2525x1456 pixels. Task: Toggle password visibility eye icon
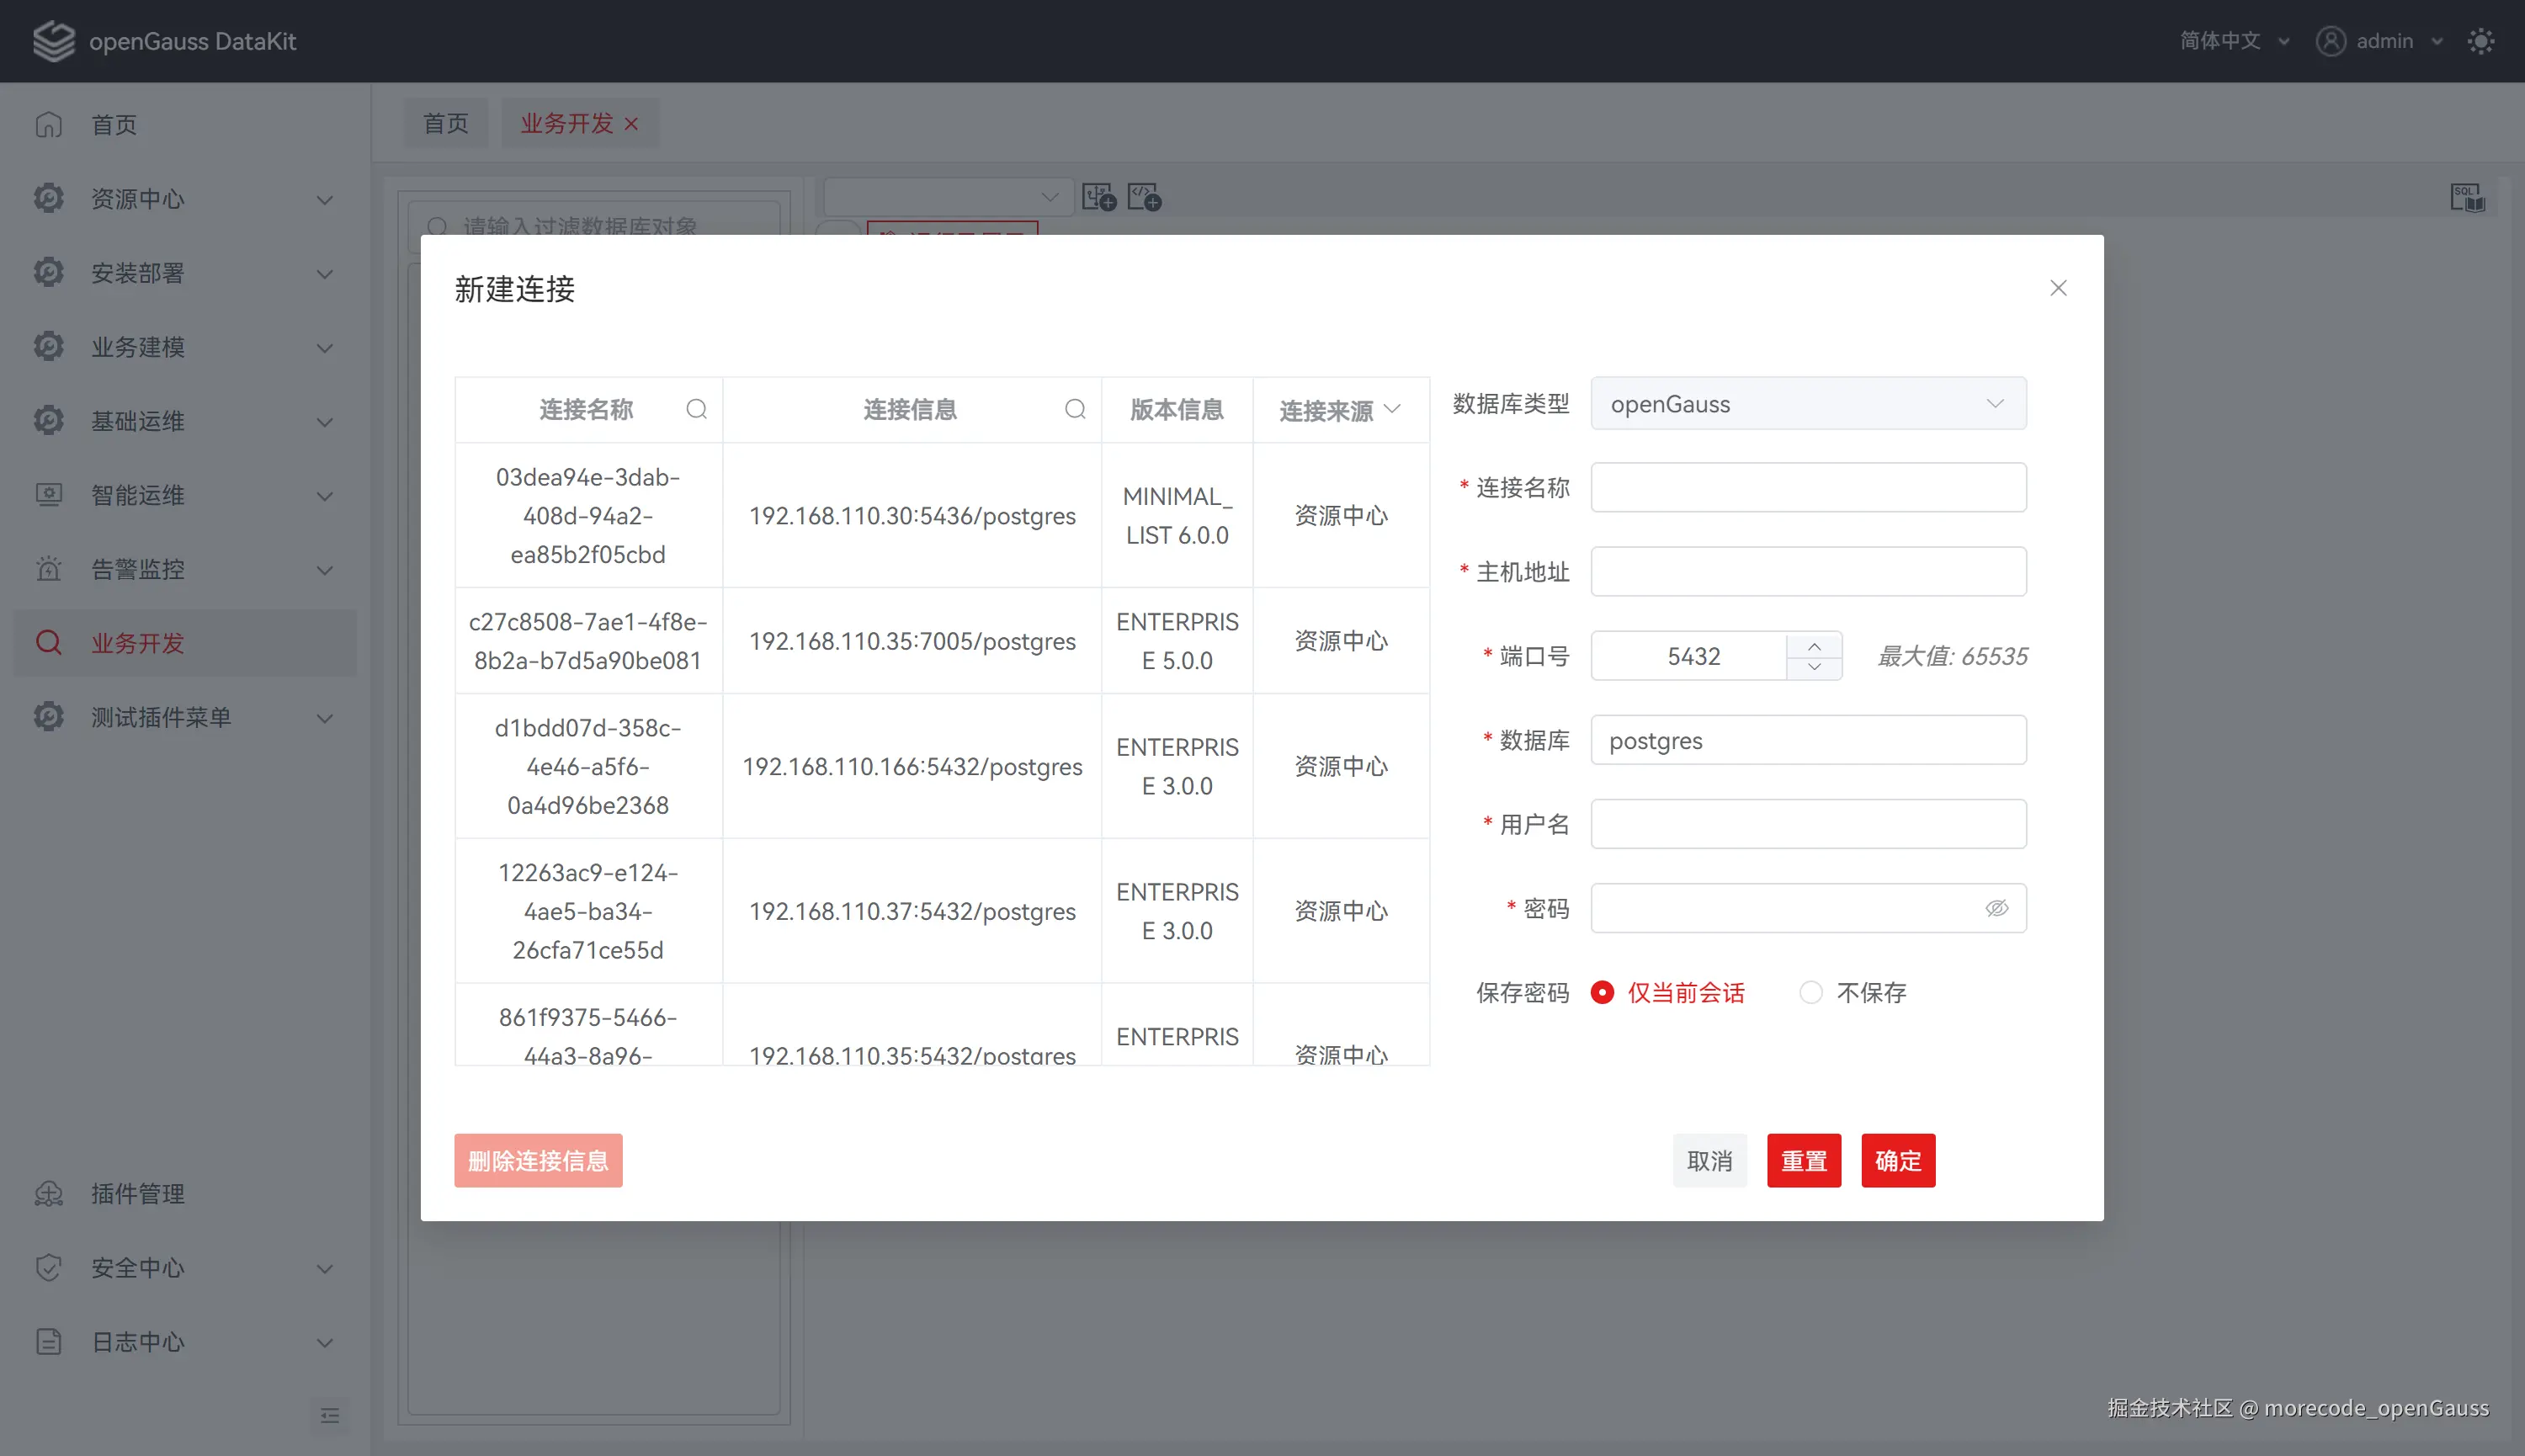click(1996, 908)
